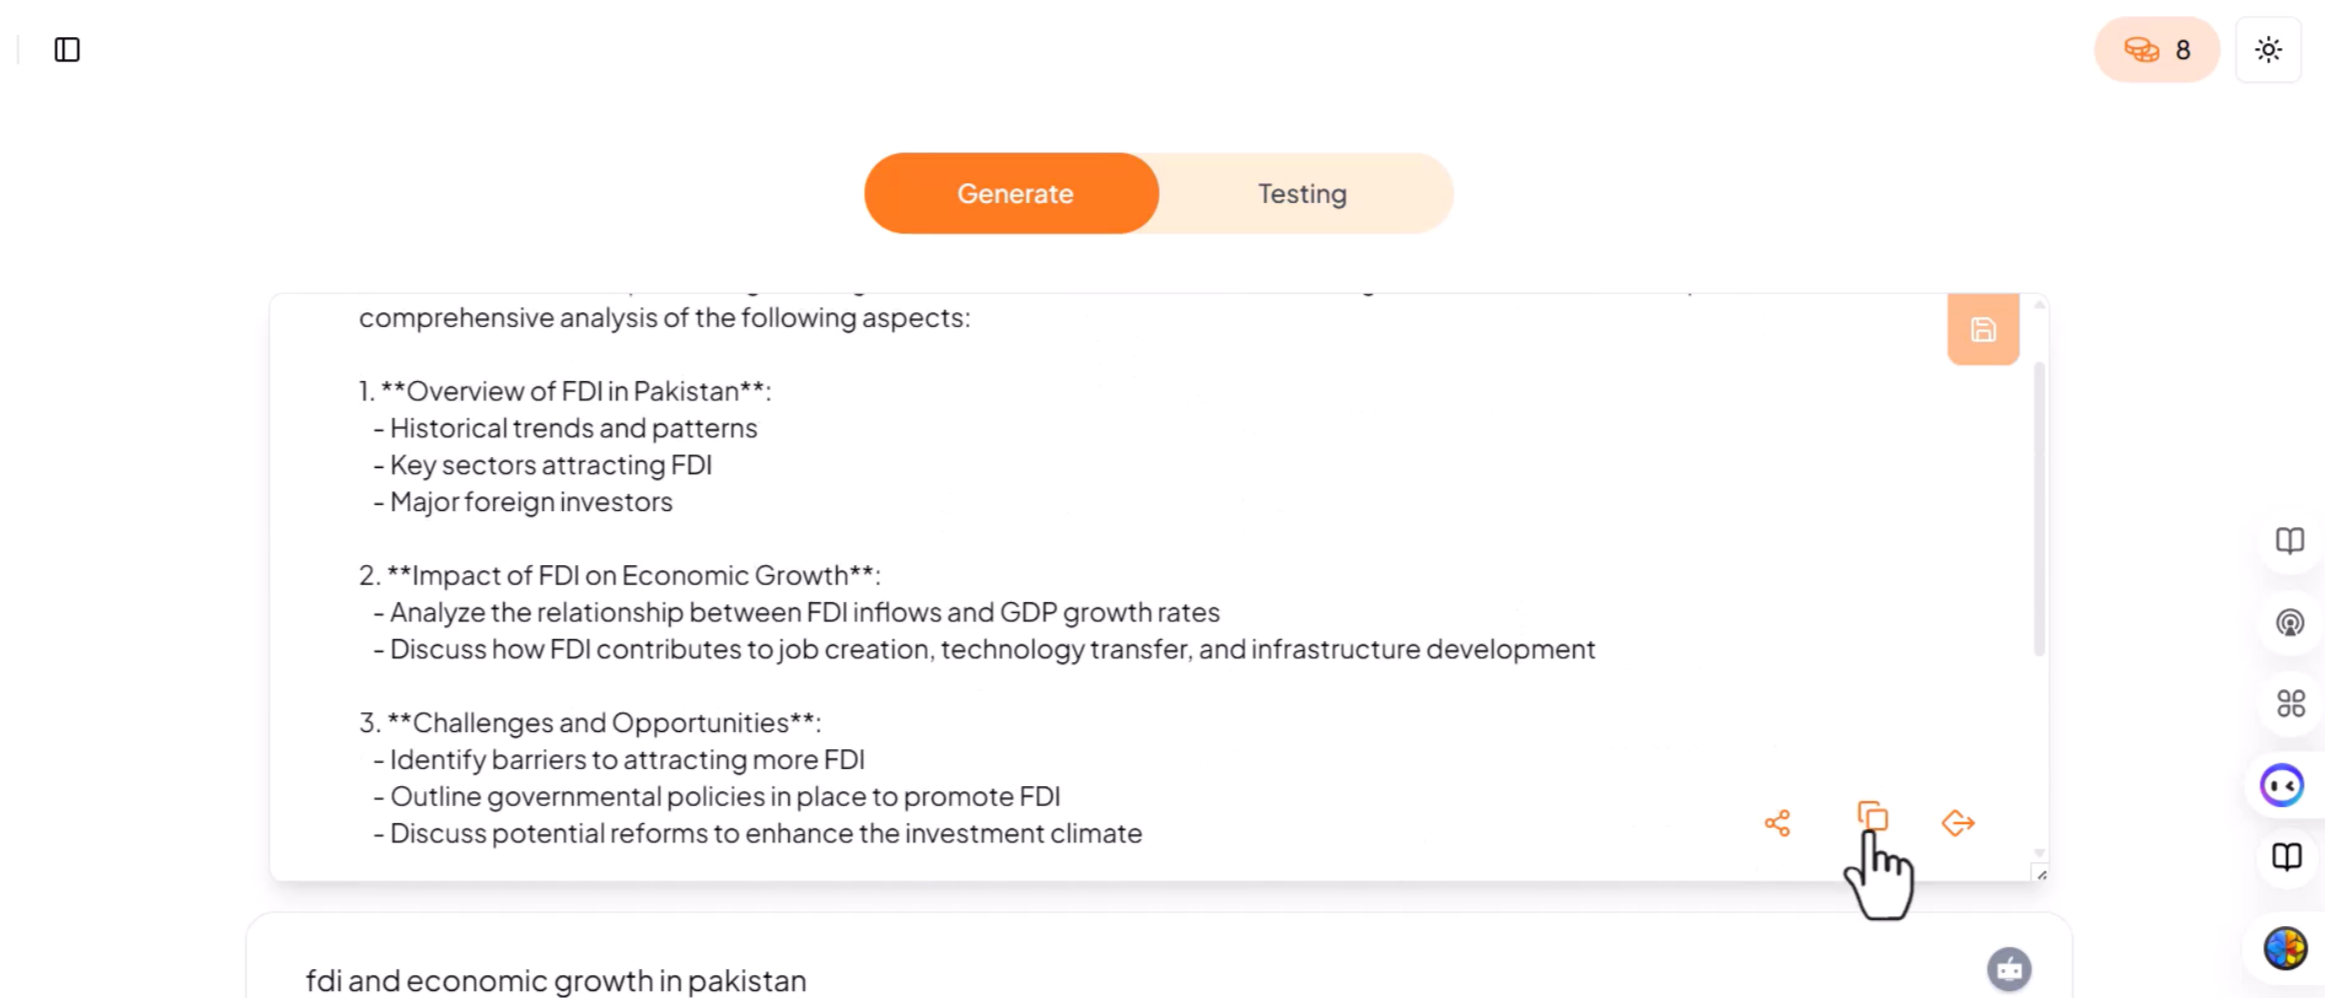Copy the generated prompt text
Screen dimensions: 2325x998
pos(1872,820)
